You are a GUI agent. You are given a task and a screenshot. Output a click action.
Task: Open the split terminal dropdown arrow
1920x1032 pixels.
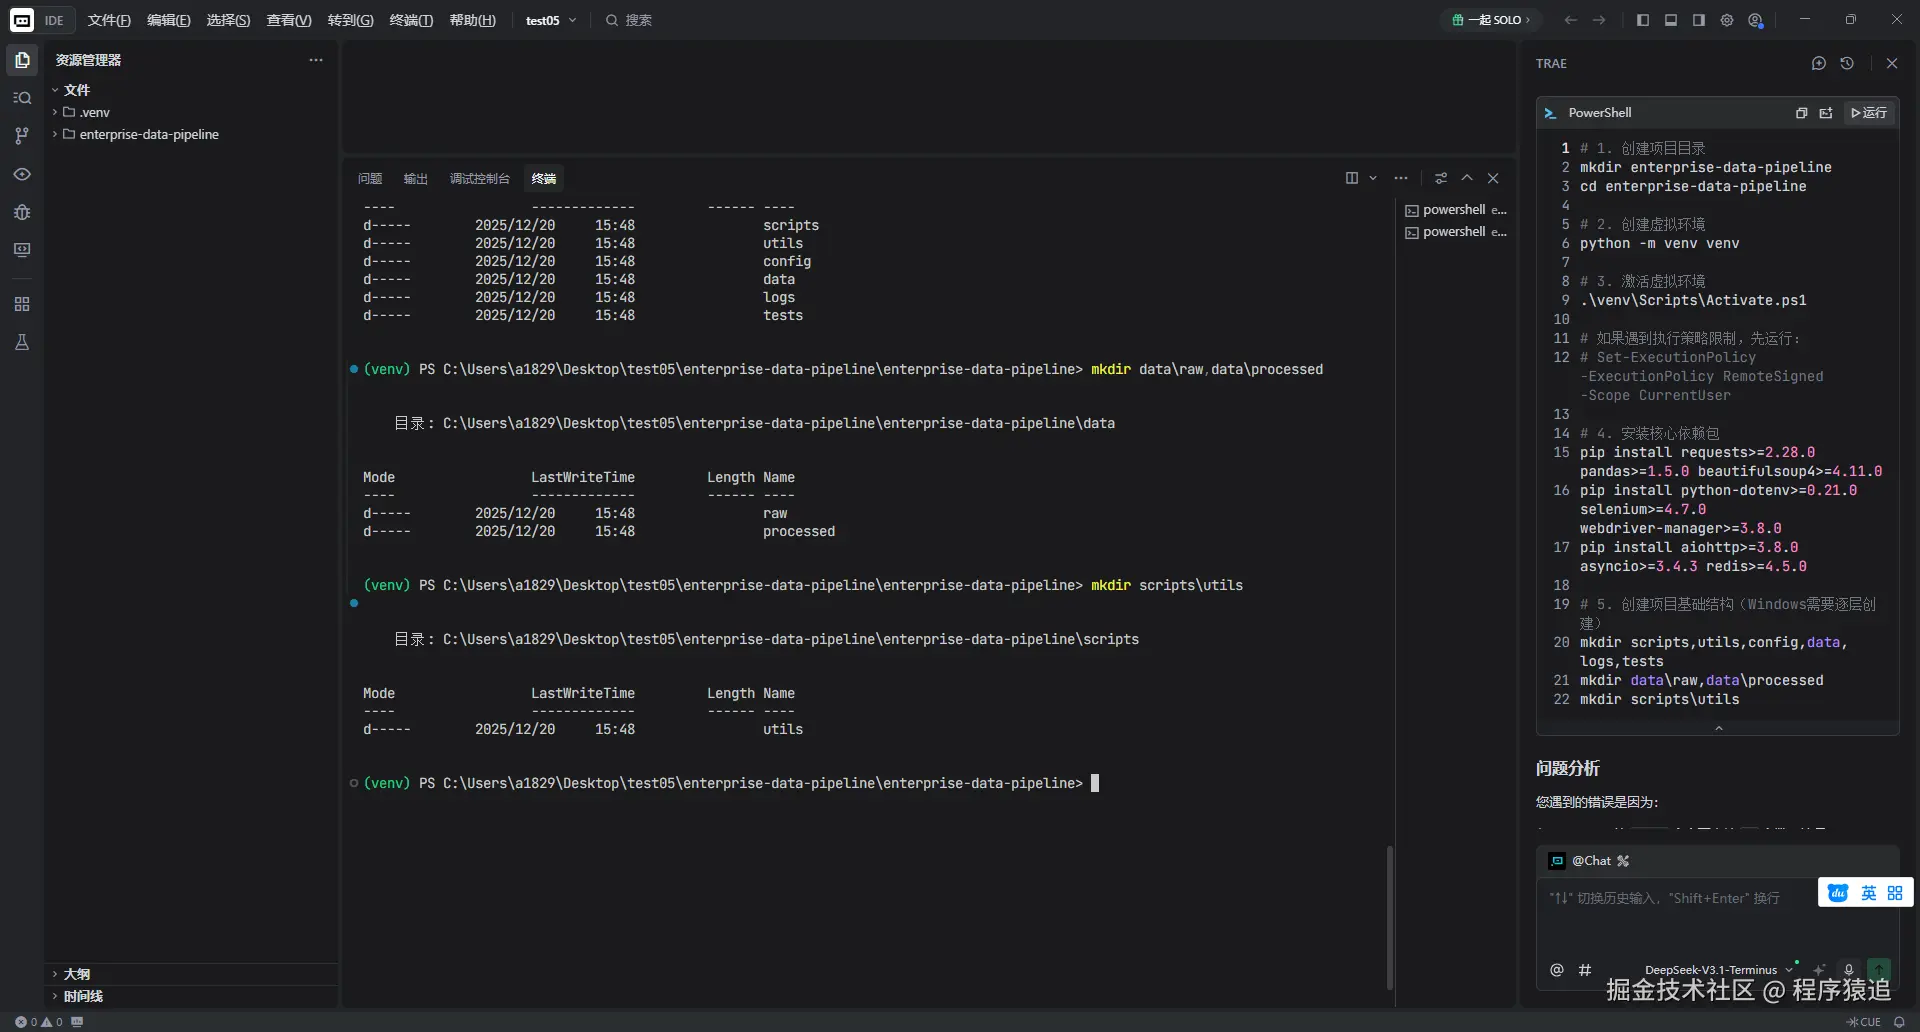click(x=1373, y=178)
